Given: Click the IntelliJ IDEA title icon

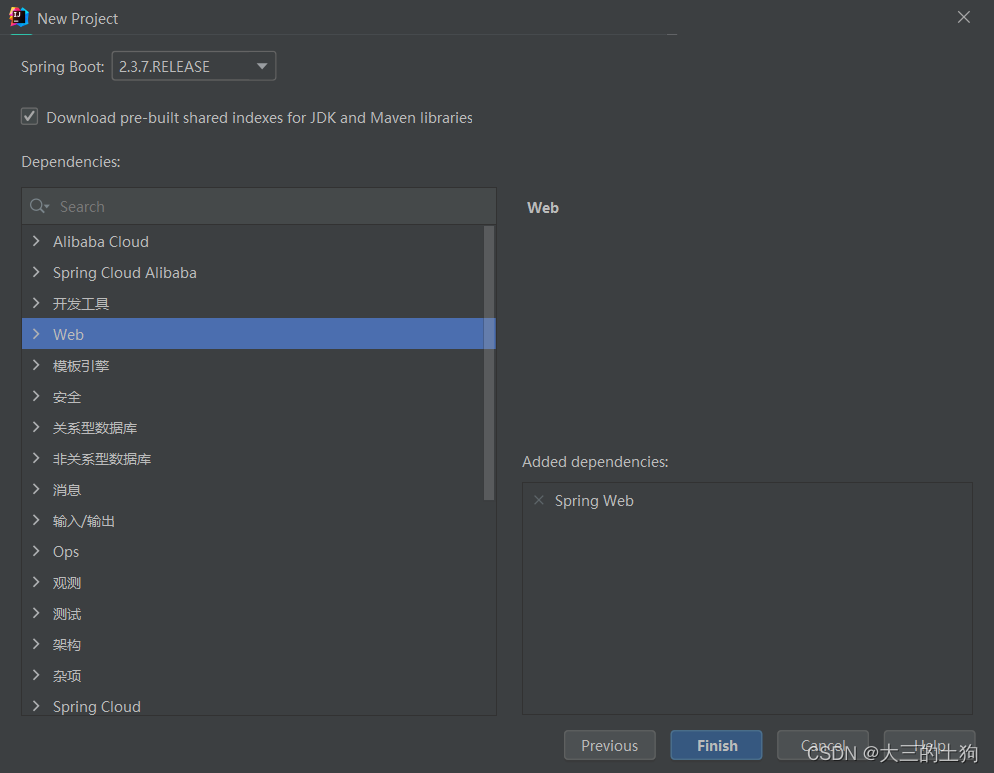Looking at the screenshot, I should pyautogui.click(x=19, y=17).
